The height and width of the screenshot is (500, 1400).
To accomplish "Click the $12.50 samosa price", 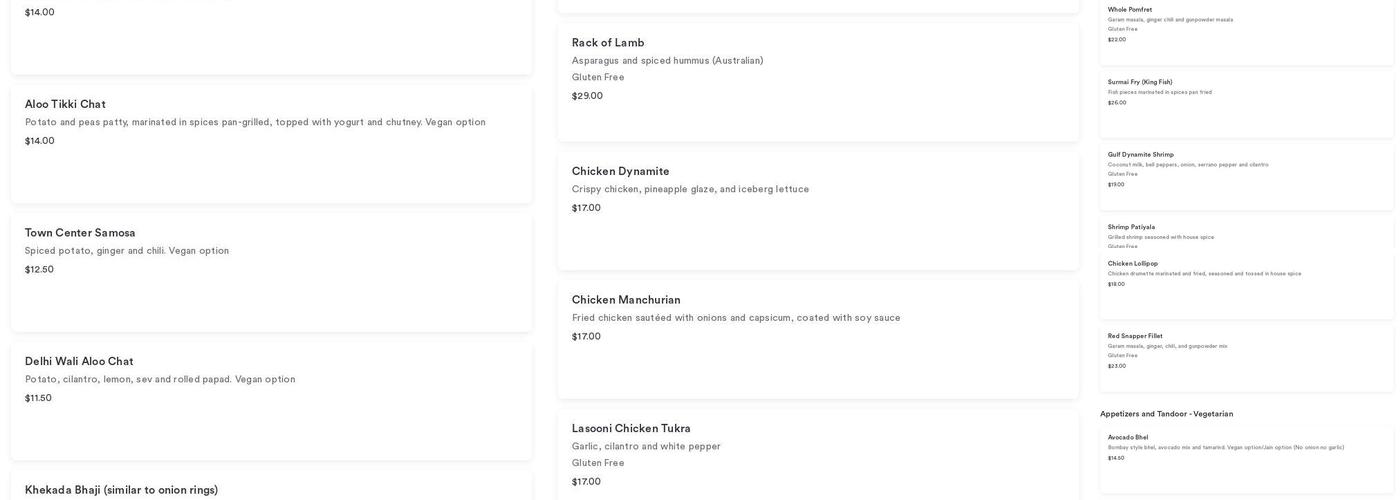I will pos(39,270).
